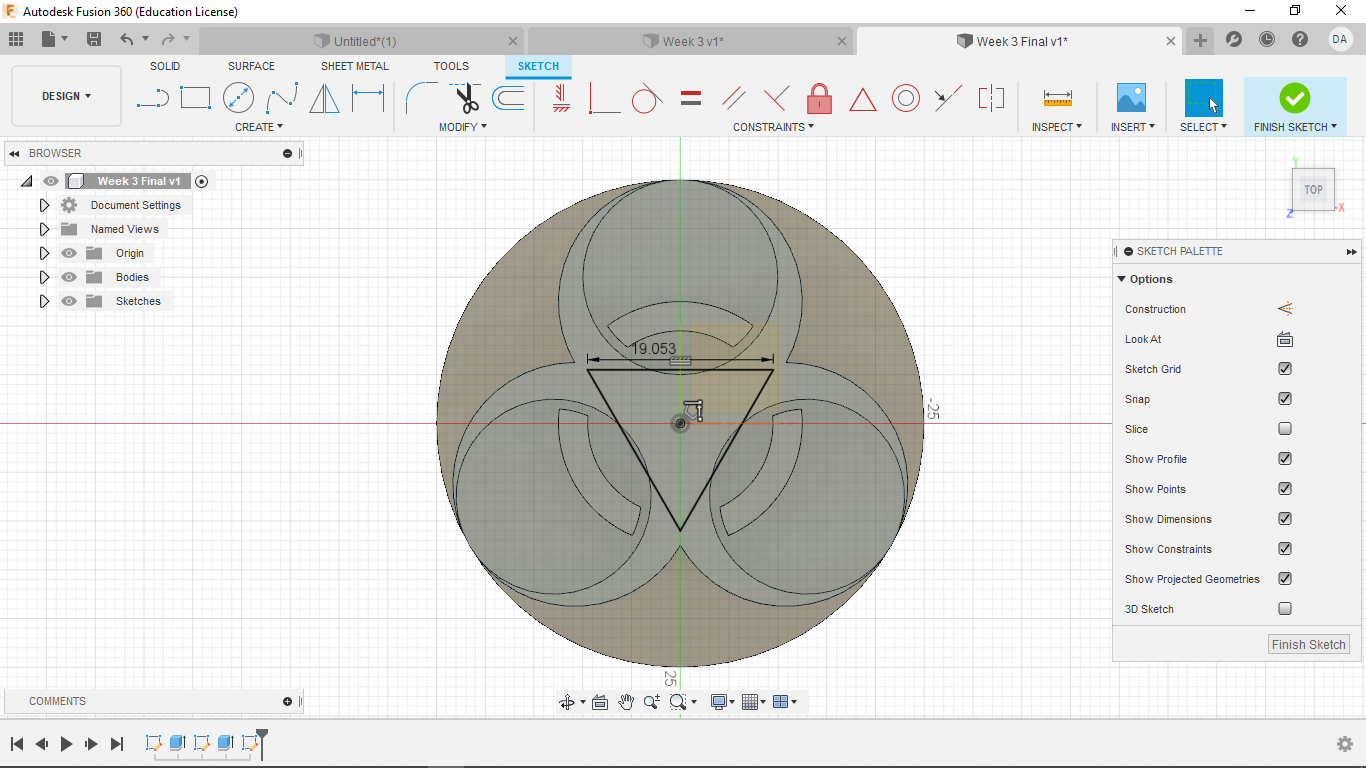Image resolution: width=1366 pixels, height=768 pixels.
Task: Apply the Concentric constraint
Action: [x=905, y=98]
